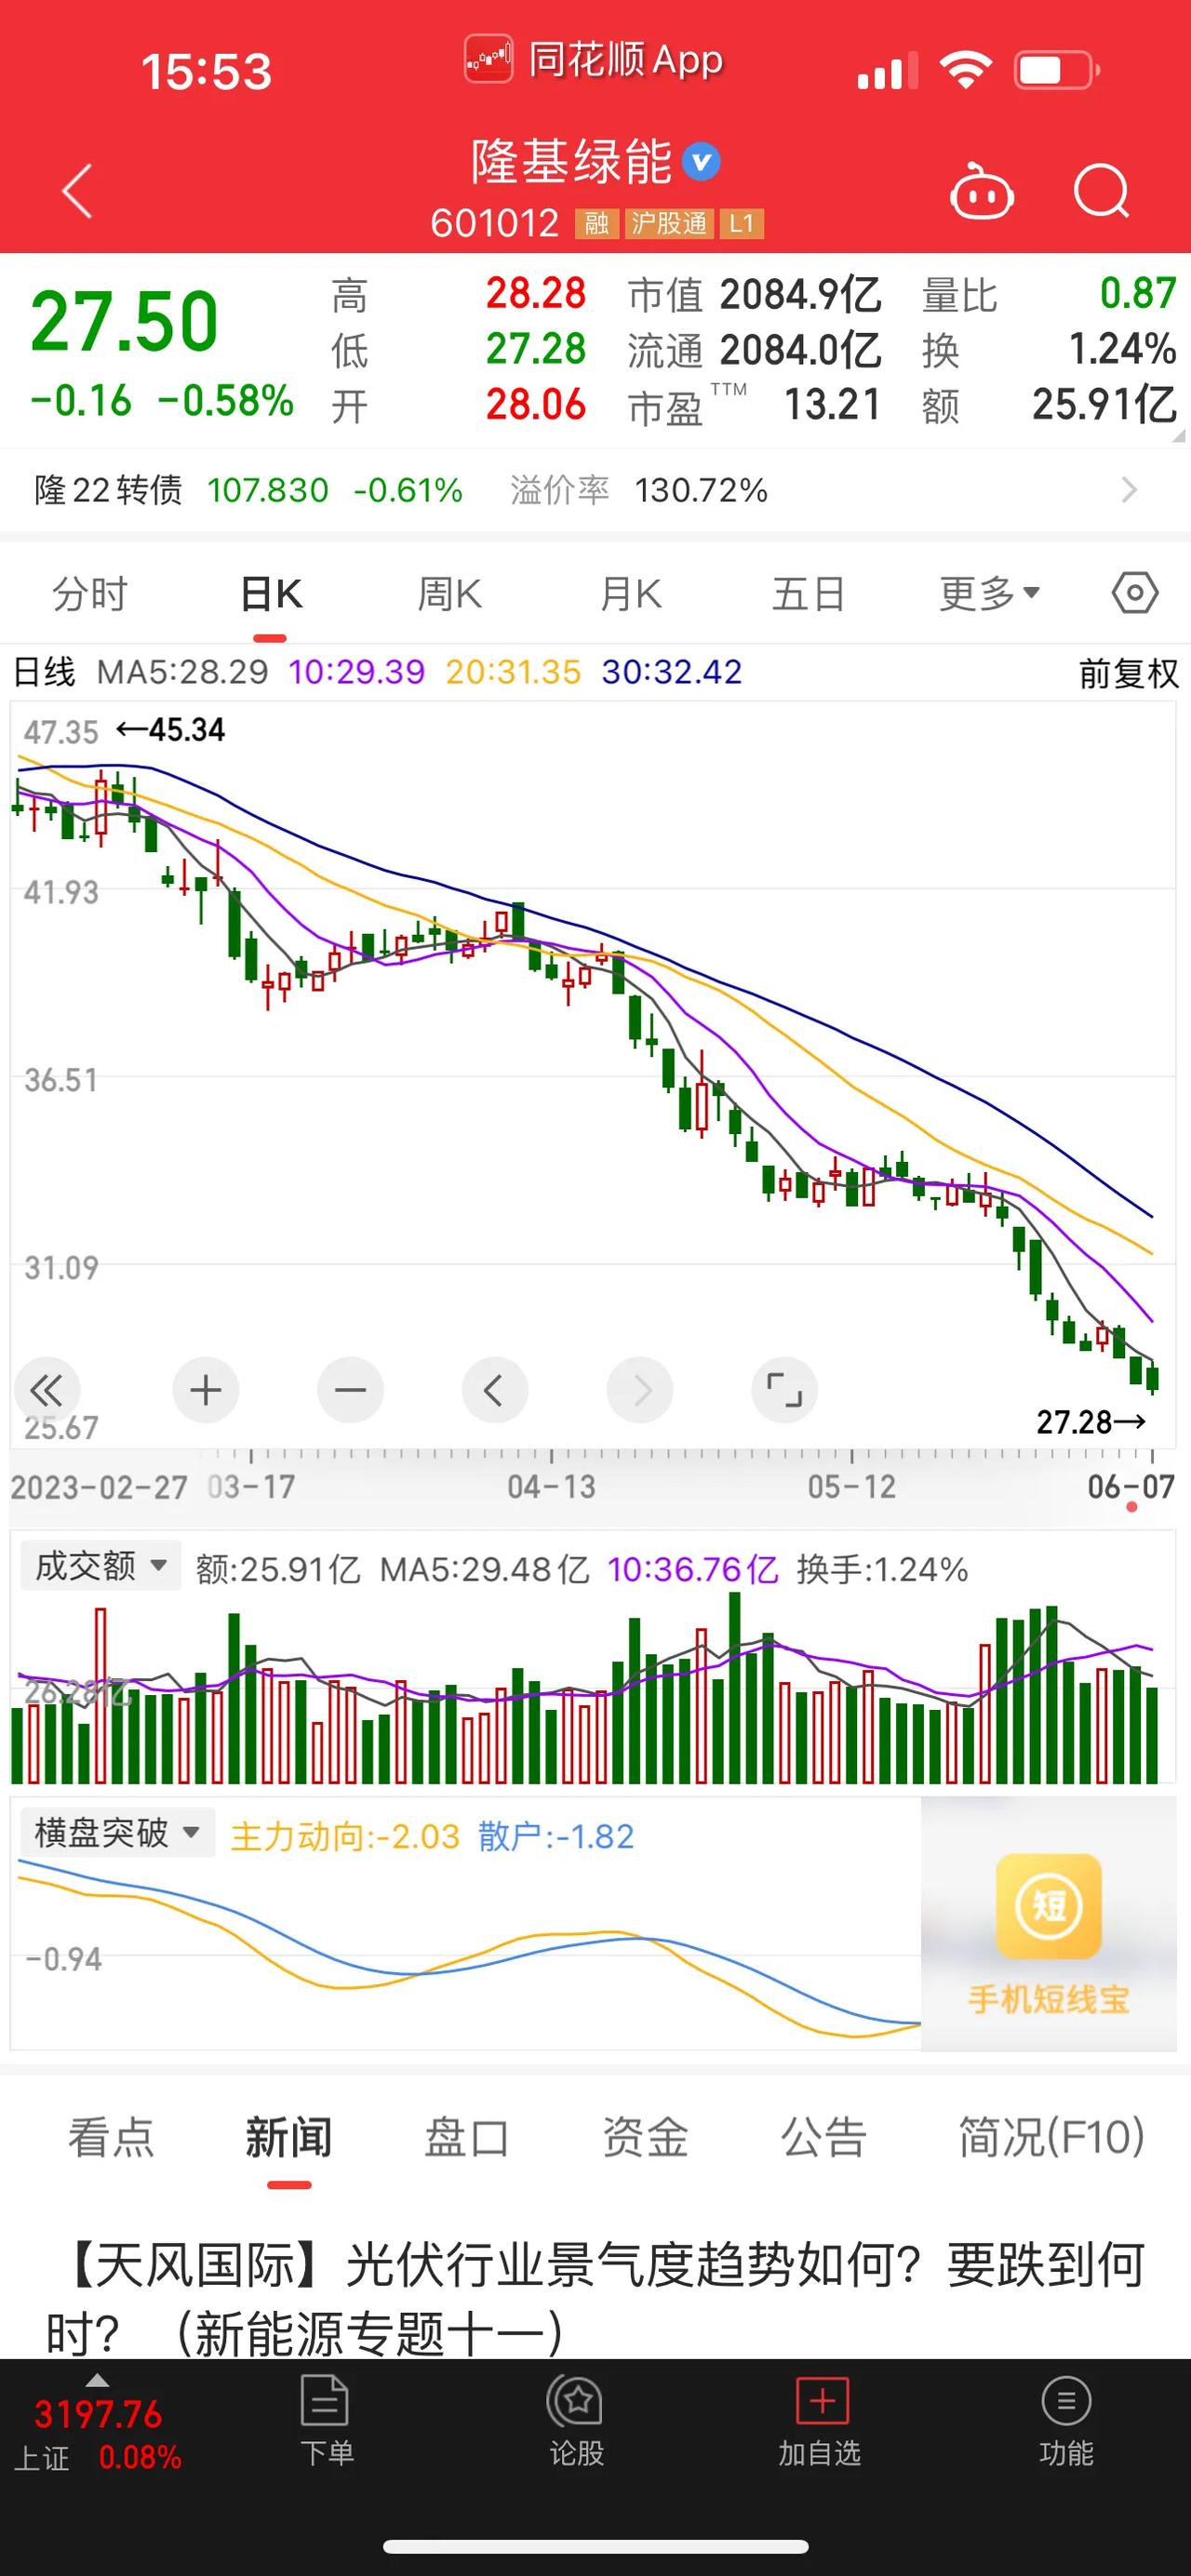This screenshot has height=2576, width=1191.
Task: Move chart left with arrow icon
Action: (494, 1390)
